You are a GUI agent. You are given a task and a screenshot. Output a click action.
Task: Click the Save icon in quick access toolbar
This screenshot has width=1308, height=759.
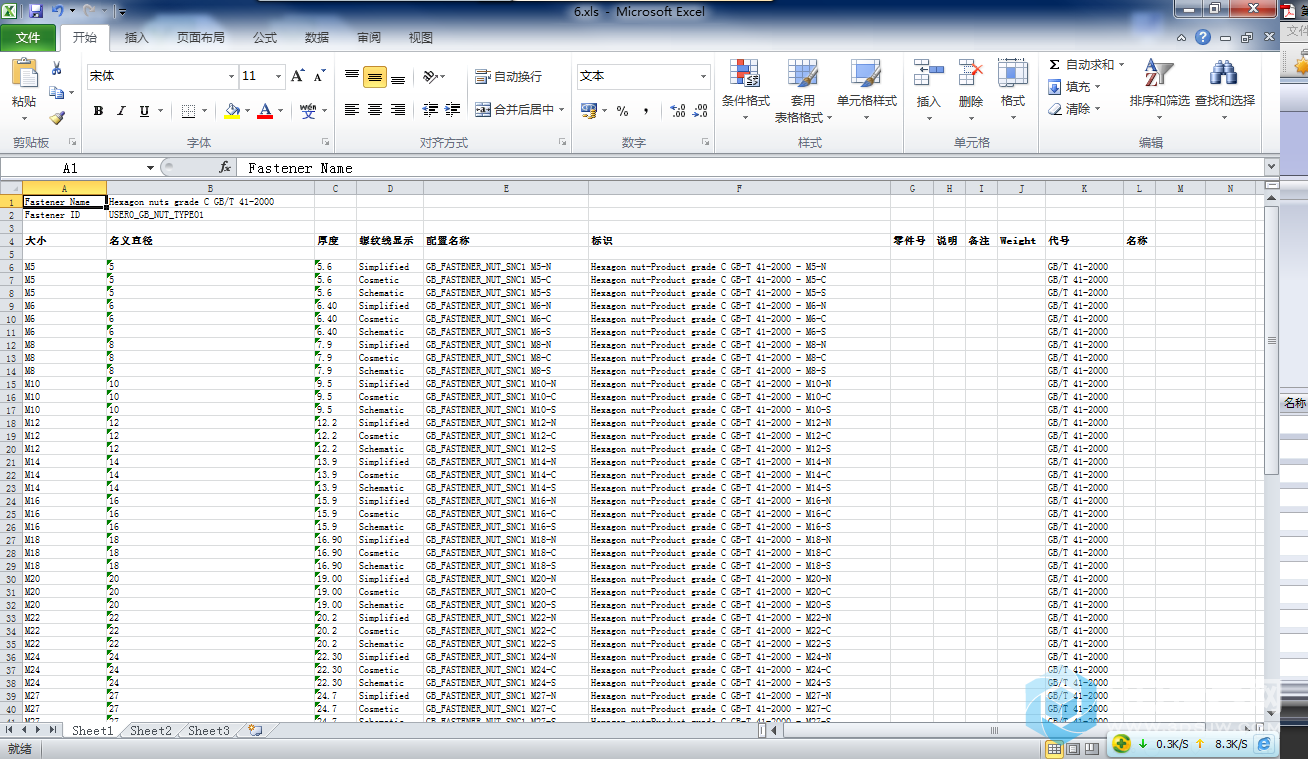[x=36, y=11]
